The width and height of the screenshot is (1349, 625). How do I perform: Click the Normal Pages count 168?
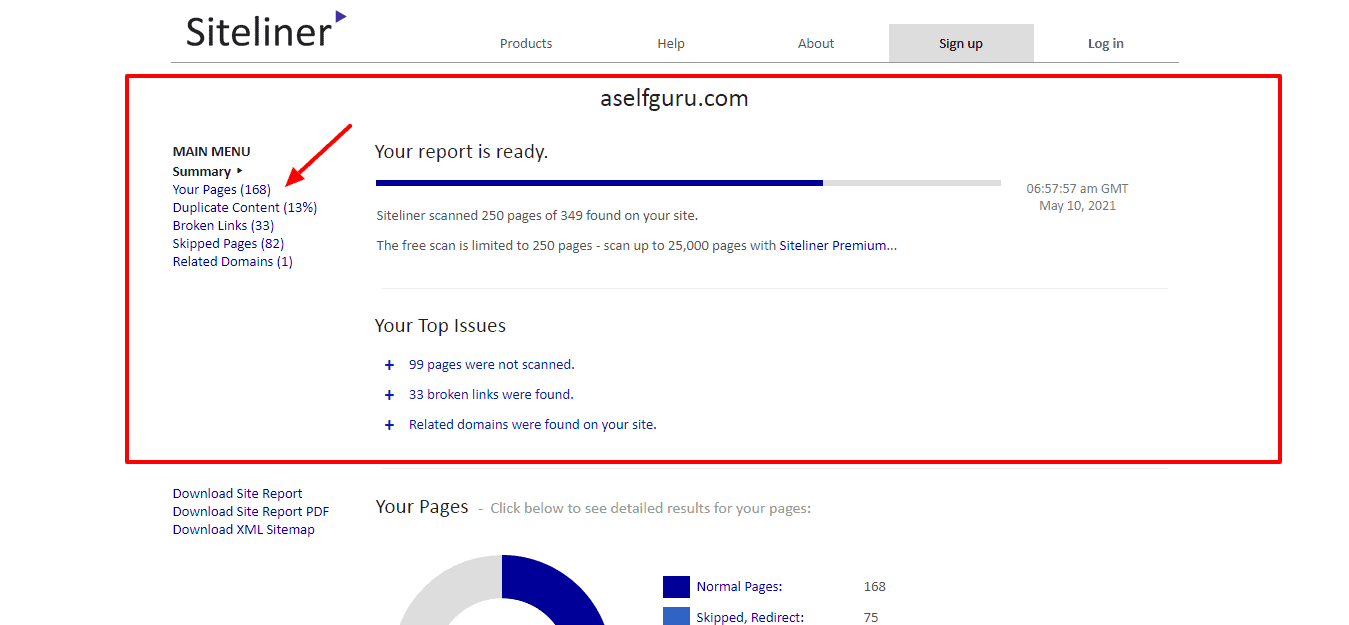coord(874,586)
